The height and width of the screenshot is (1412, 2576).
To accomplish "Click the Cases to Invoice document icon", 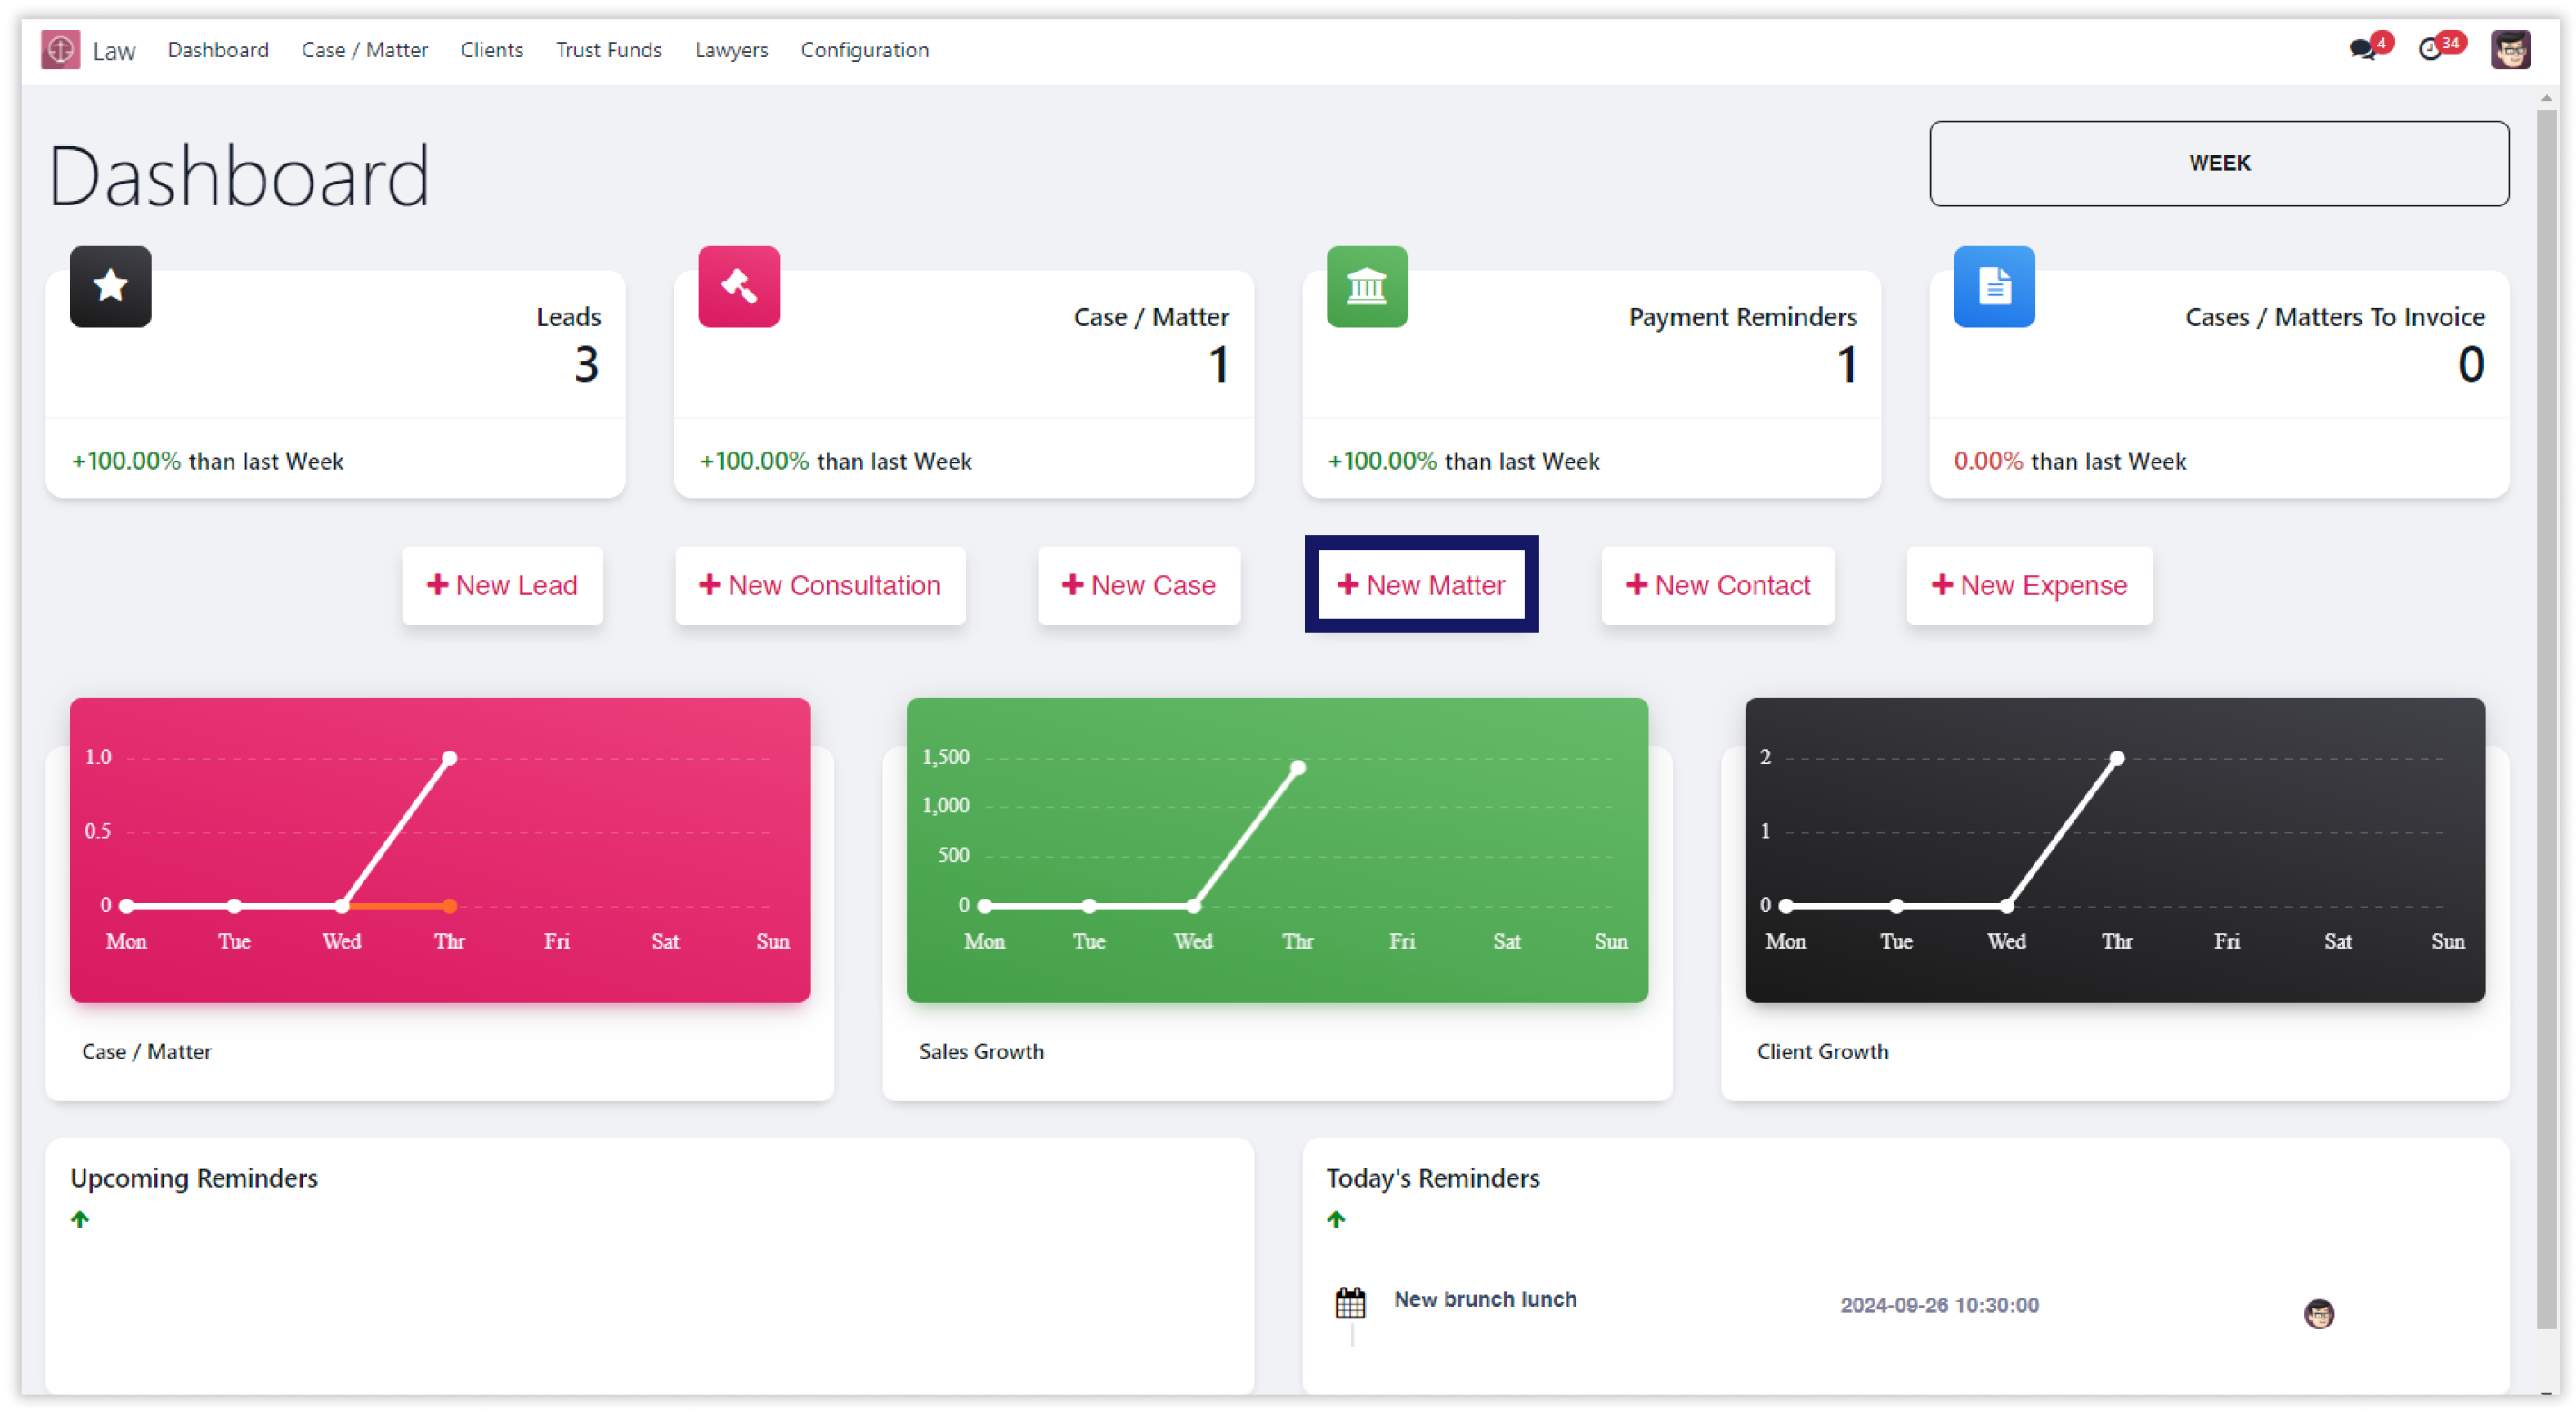I will click(x=1993, y=287).
